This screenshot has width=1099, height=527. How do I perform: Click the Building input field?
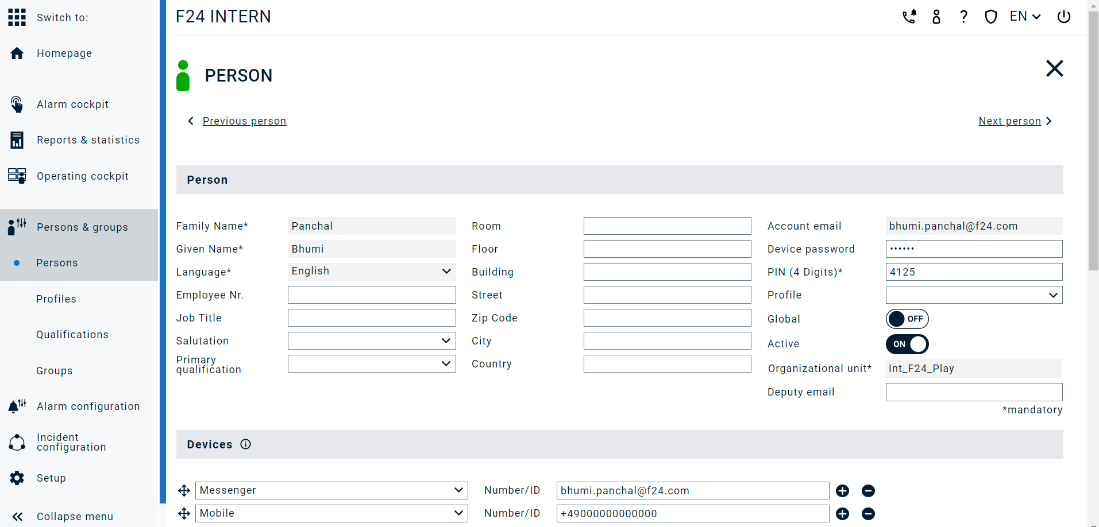coord(667,272)
